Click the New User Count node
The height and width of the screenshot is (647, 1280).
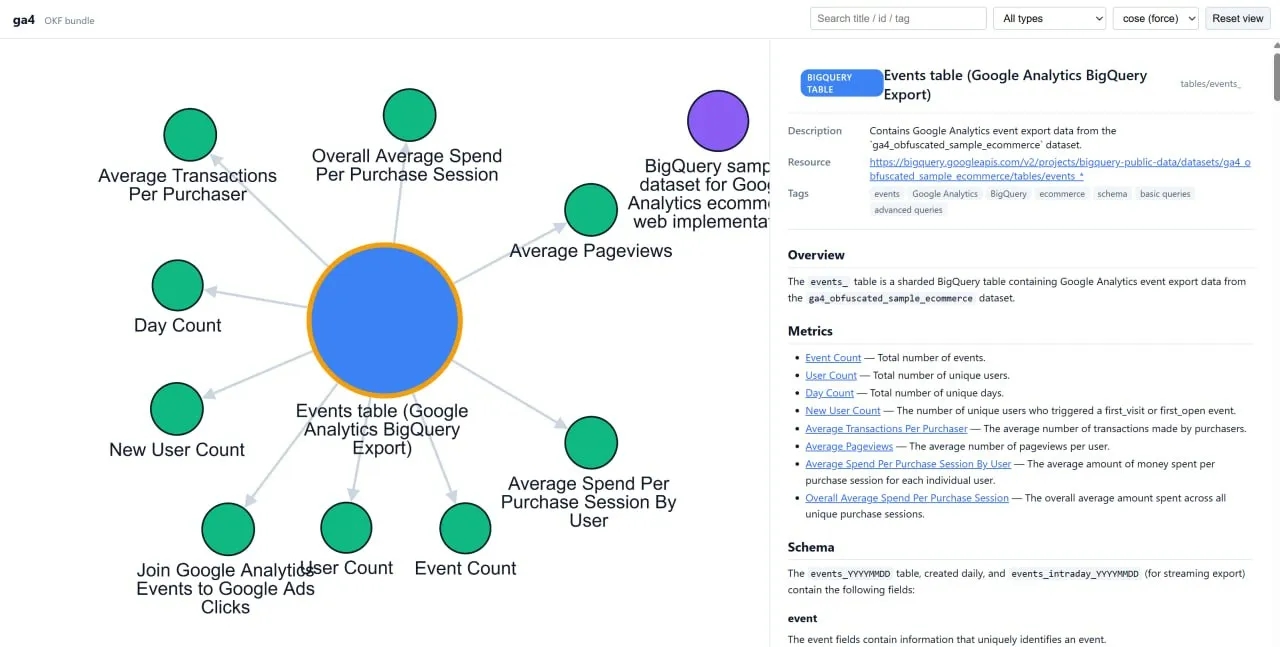(x=177, y=409)
